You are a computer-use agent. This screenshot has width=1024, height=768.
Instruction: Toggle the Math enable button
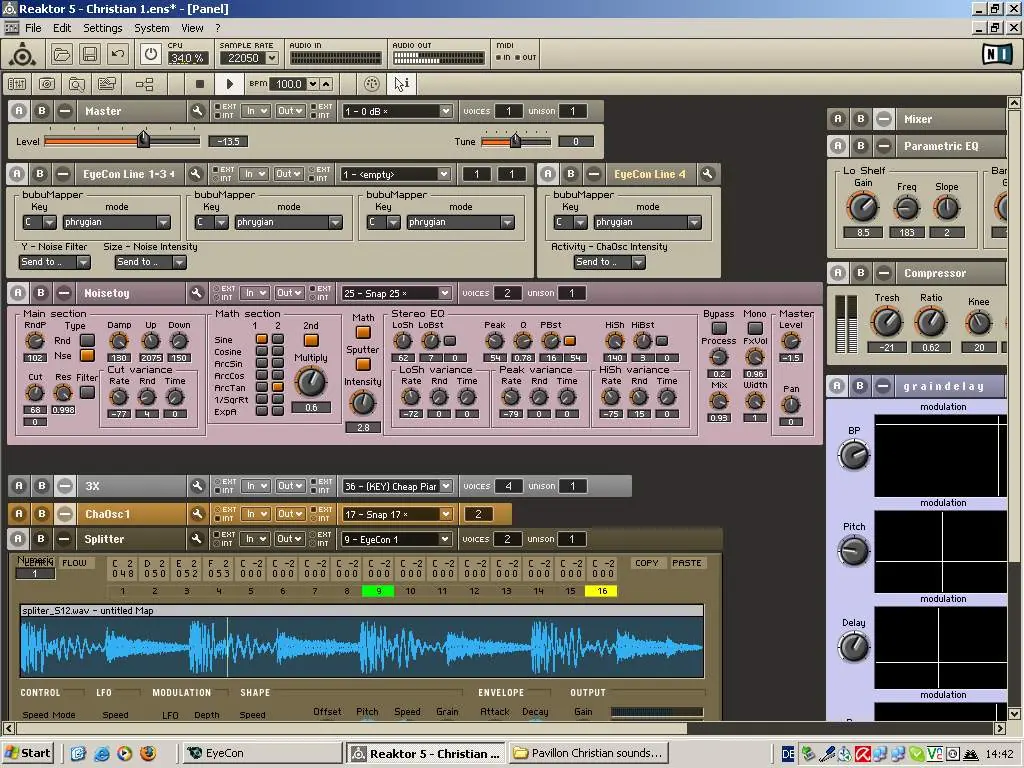click(363, 332)
